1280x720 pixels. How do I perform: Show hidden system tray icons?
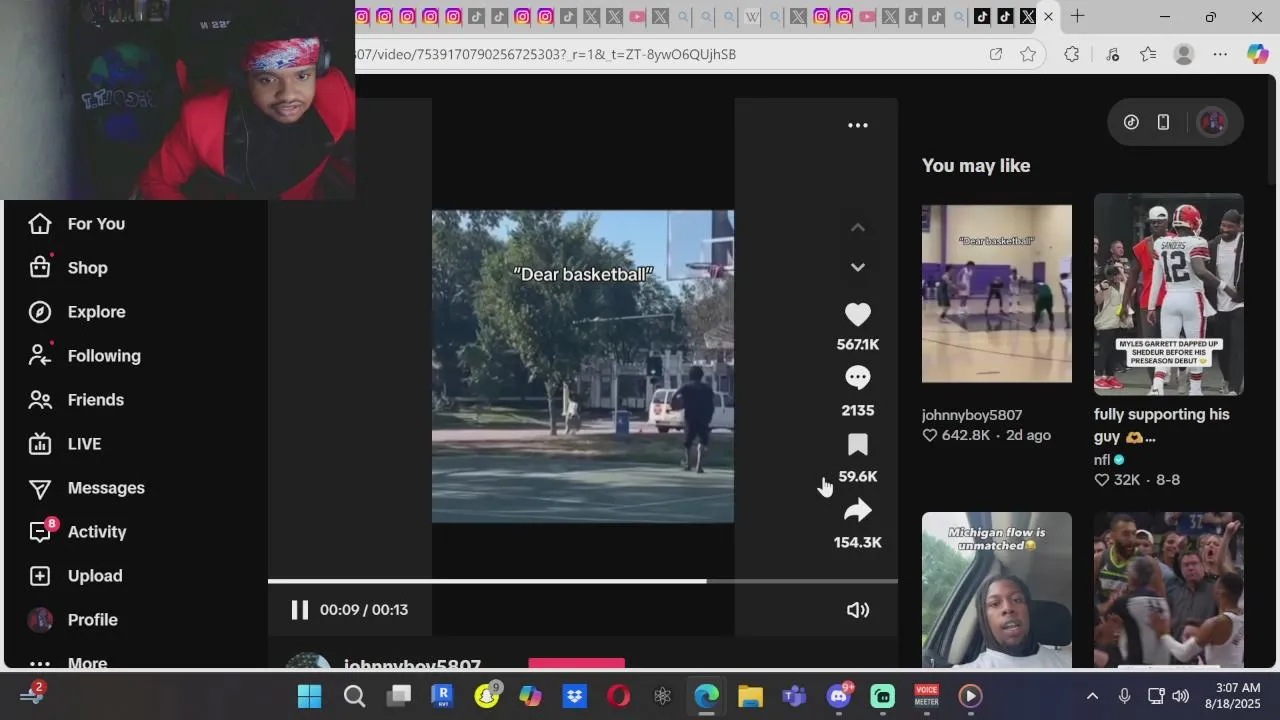(x=1092, y=696)
